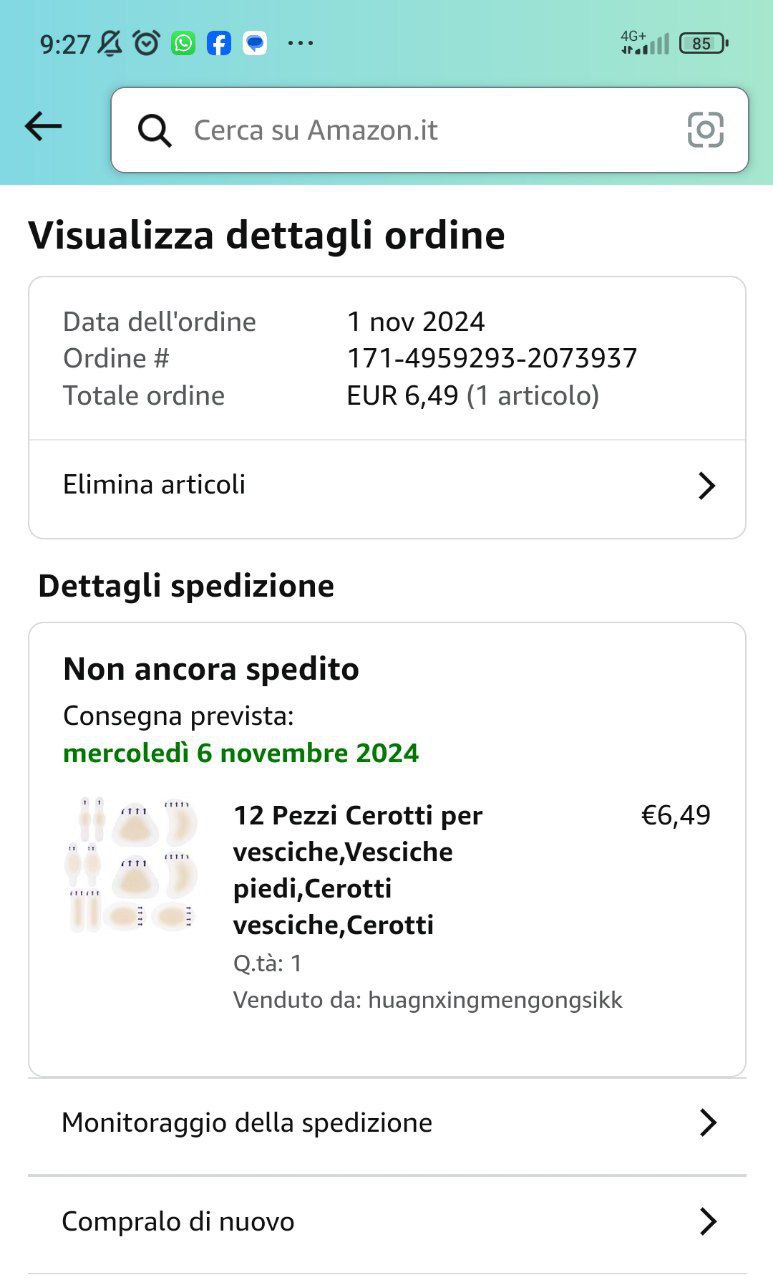Tap the search magnifier icon
The width and height of the screenshot is (773, 1280).
pyautogui.click(x=154, y=130)
